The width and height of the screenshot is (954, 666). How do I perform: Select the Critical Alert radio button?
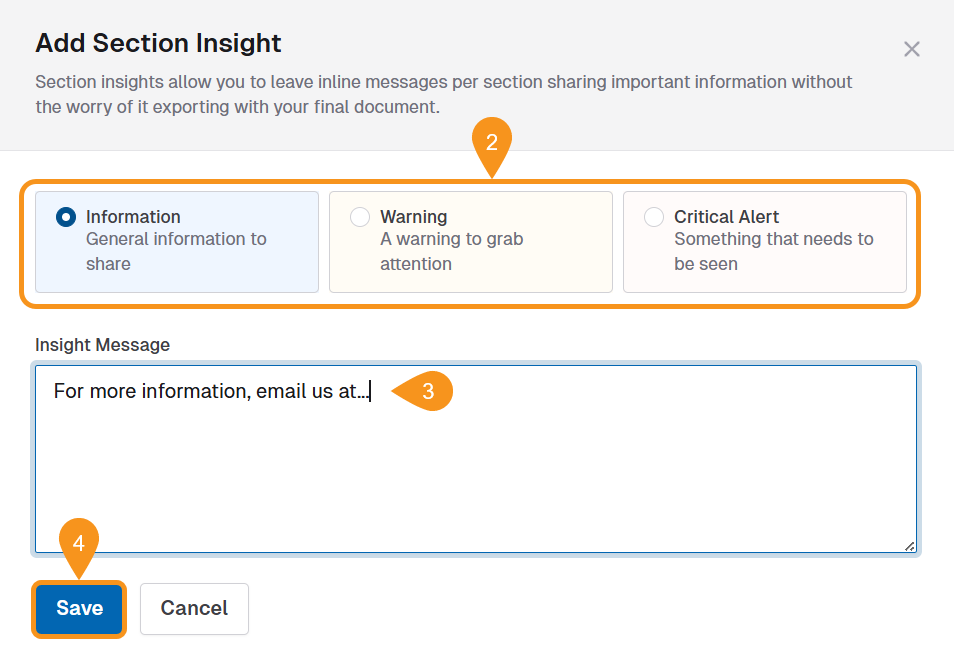654,216
